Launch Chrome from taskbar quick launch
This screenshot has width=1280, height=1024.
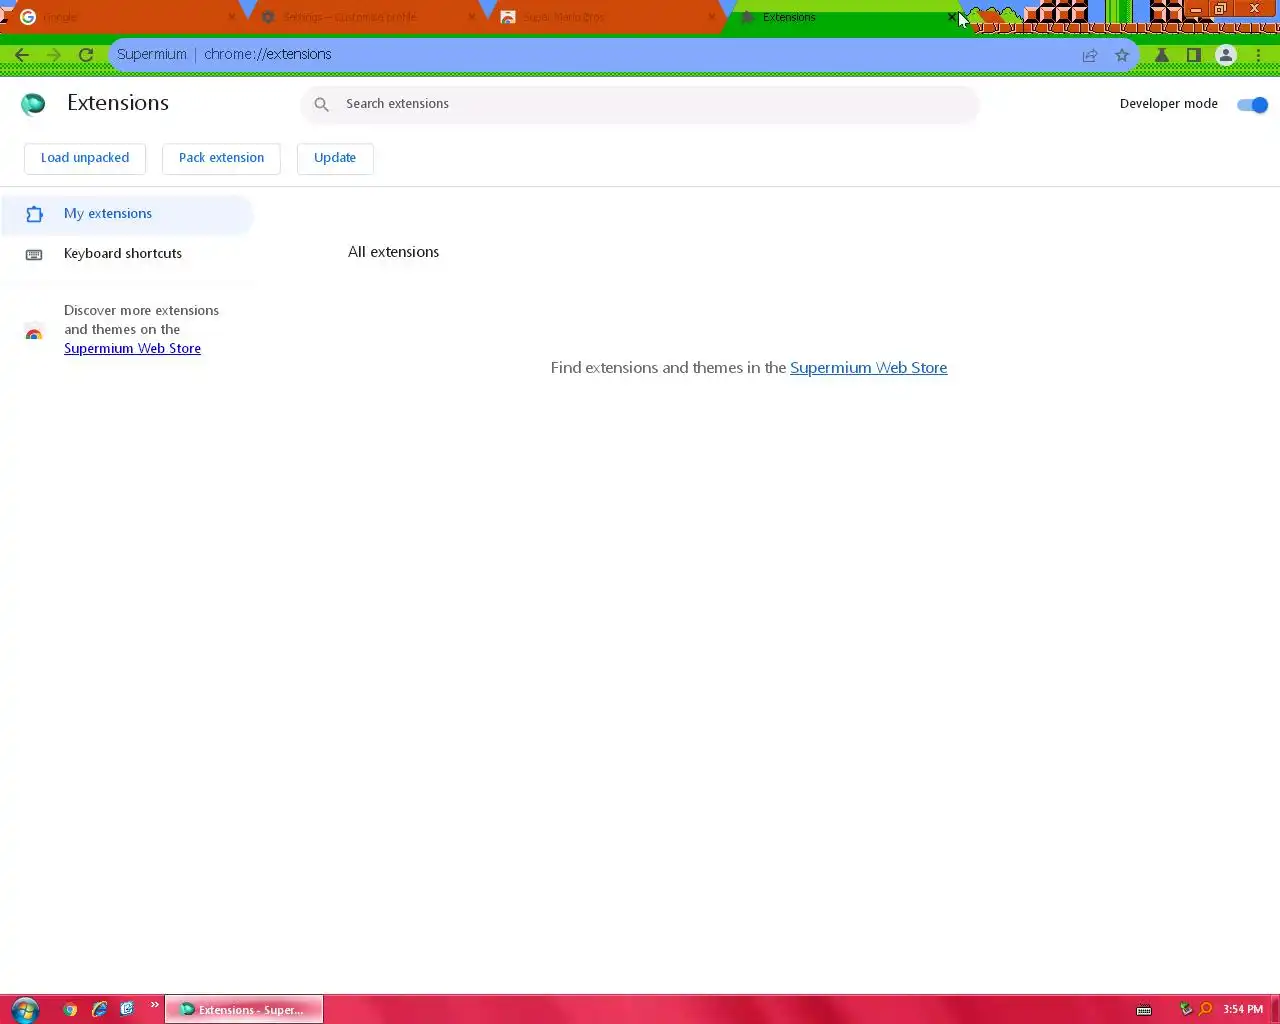[70, 1009]
